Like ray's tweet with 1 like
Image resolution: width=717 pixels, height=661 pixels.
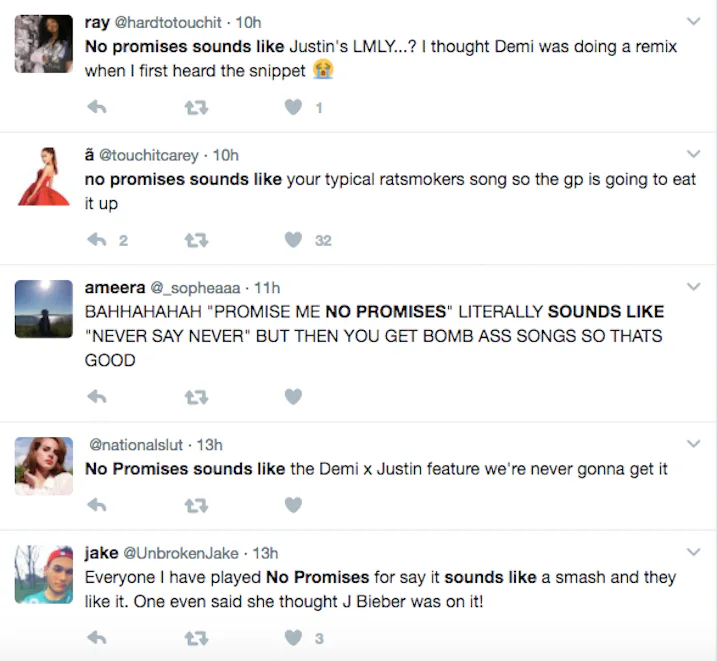click(293, 107)
